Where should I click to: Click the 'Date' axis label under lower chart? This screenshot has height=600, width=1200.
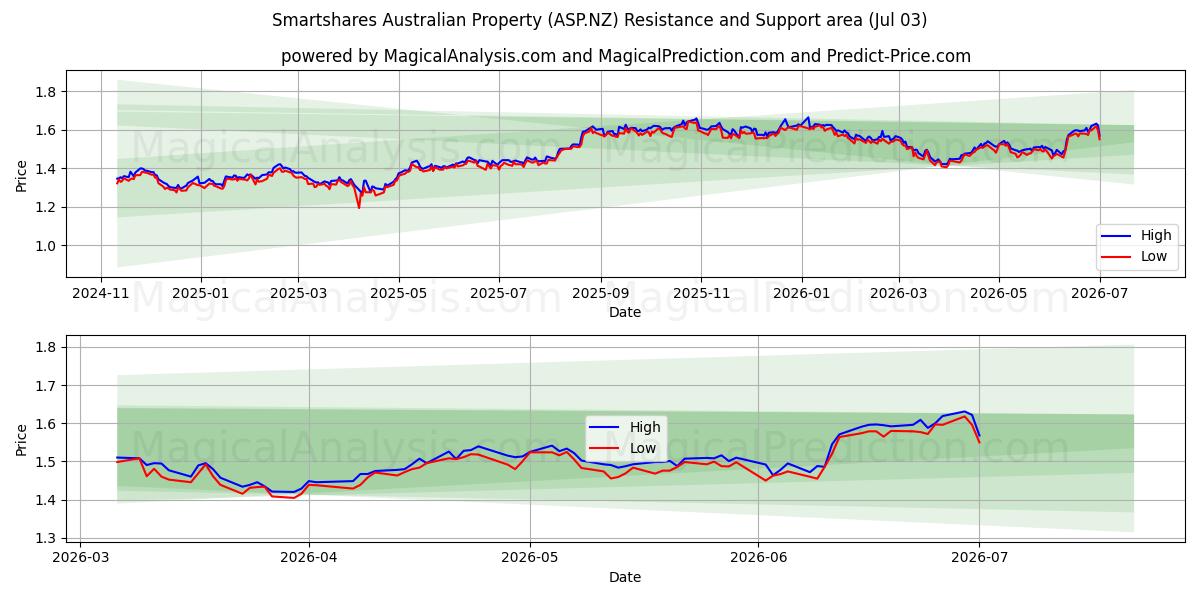point(626,578)
